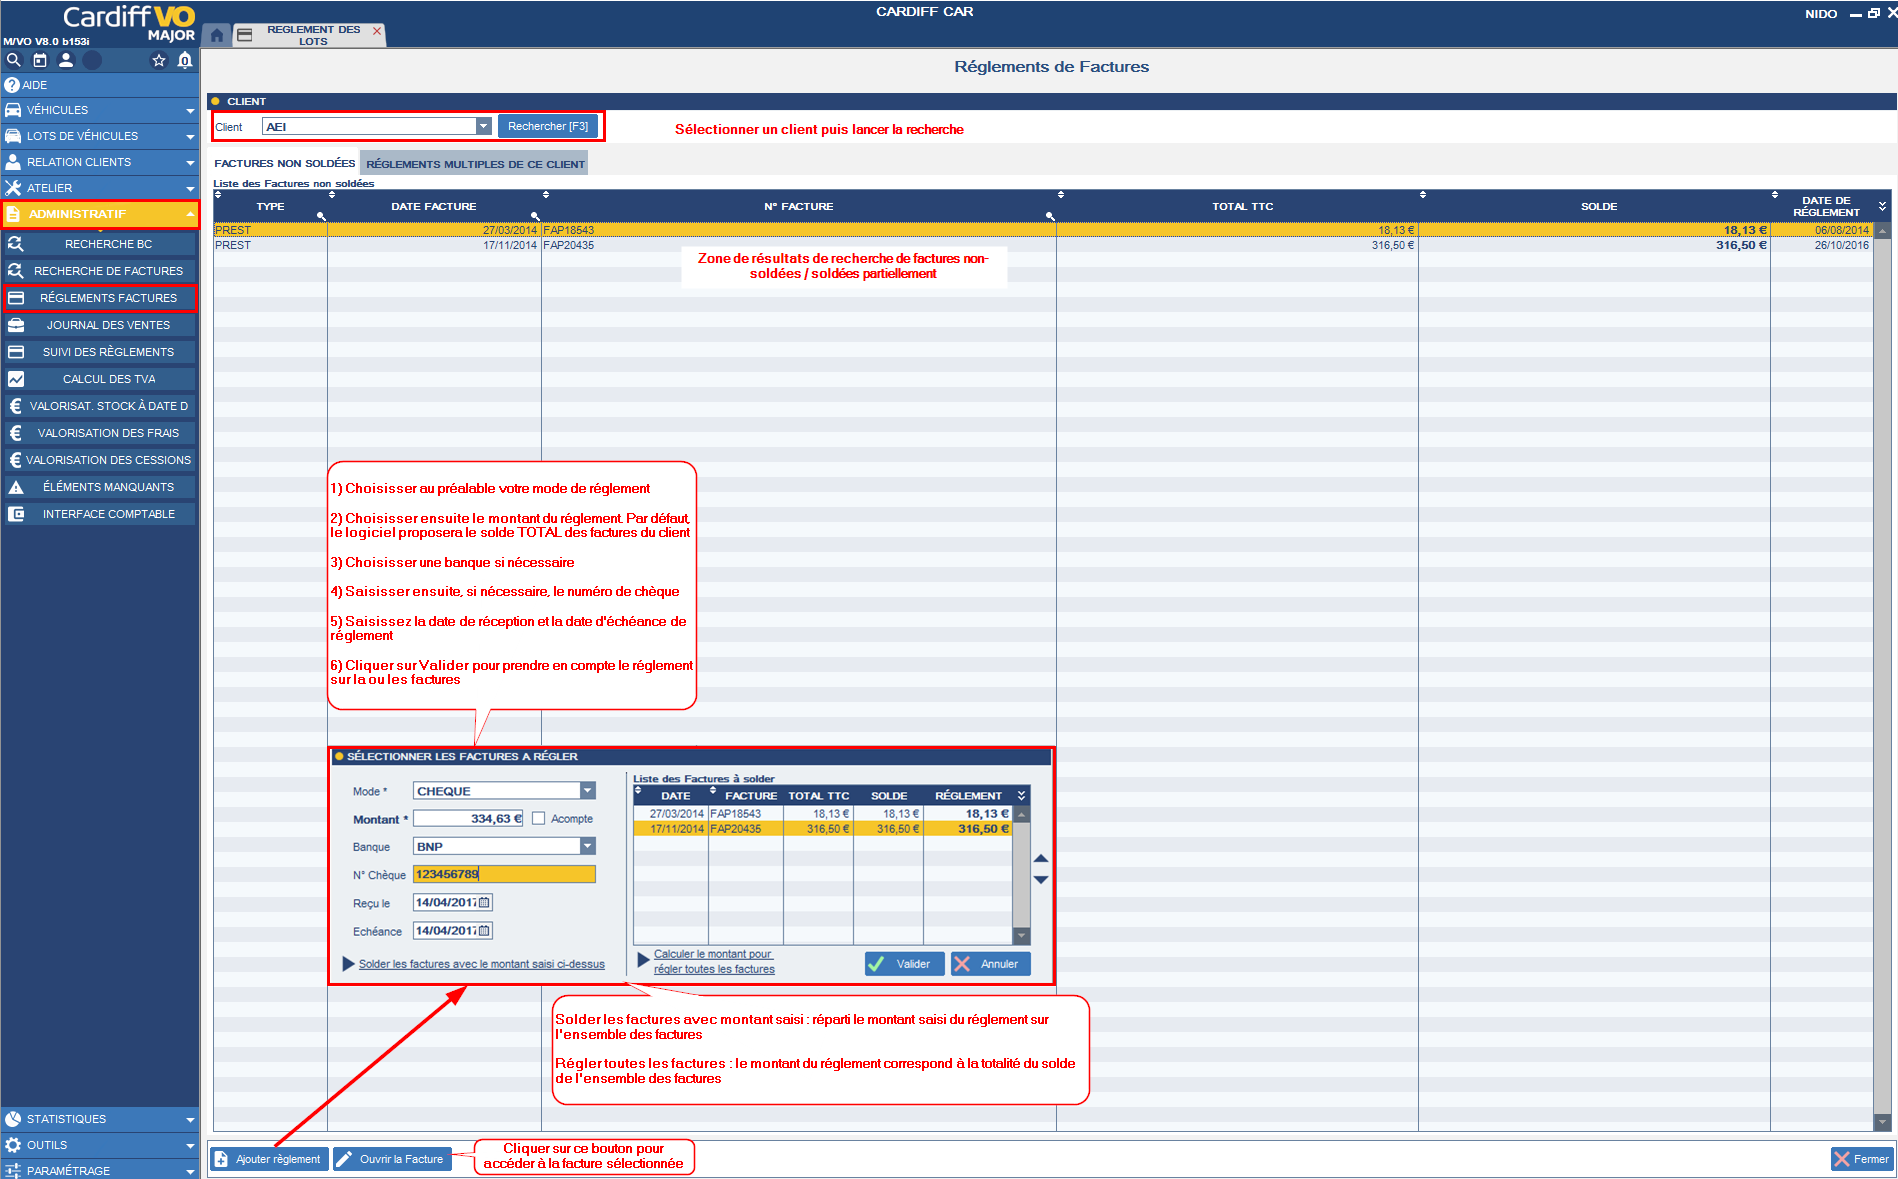
Task: Collapse the ADMINISTRATIF menu
Action: (x=100, y=214)
